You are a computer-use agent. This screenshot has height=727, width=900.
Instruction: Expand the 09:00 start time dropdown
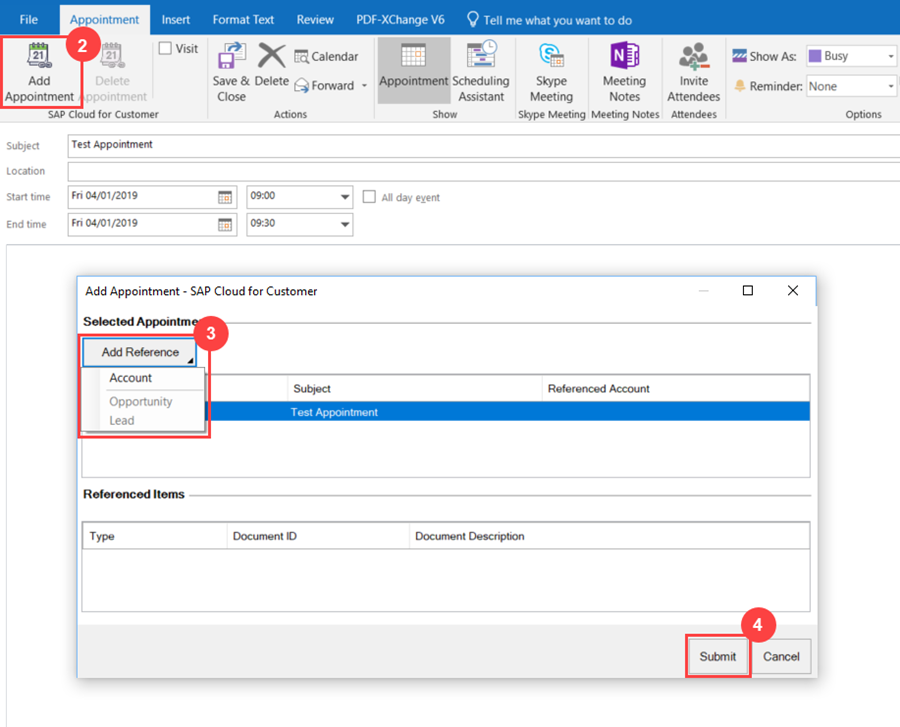point(344,197)
